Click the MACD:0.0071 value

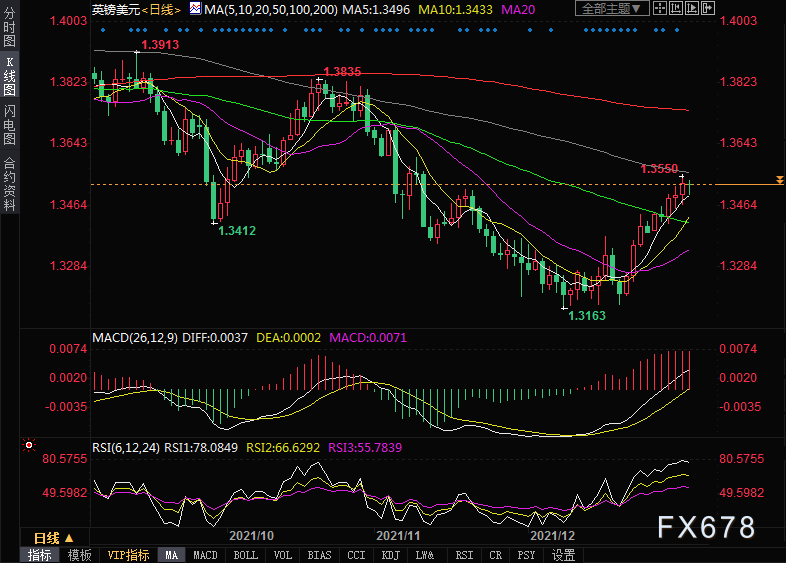[x=368, y=337]
